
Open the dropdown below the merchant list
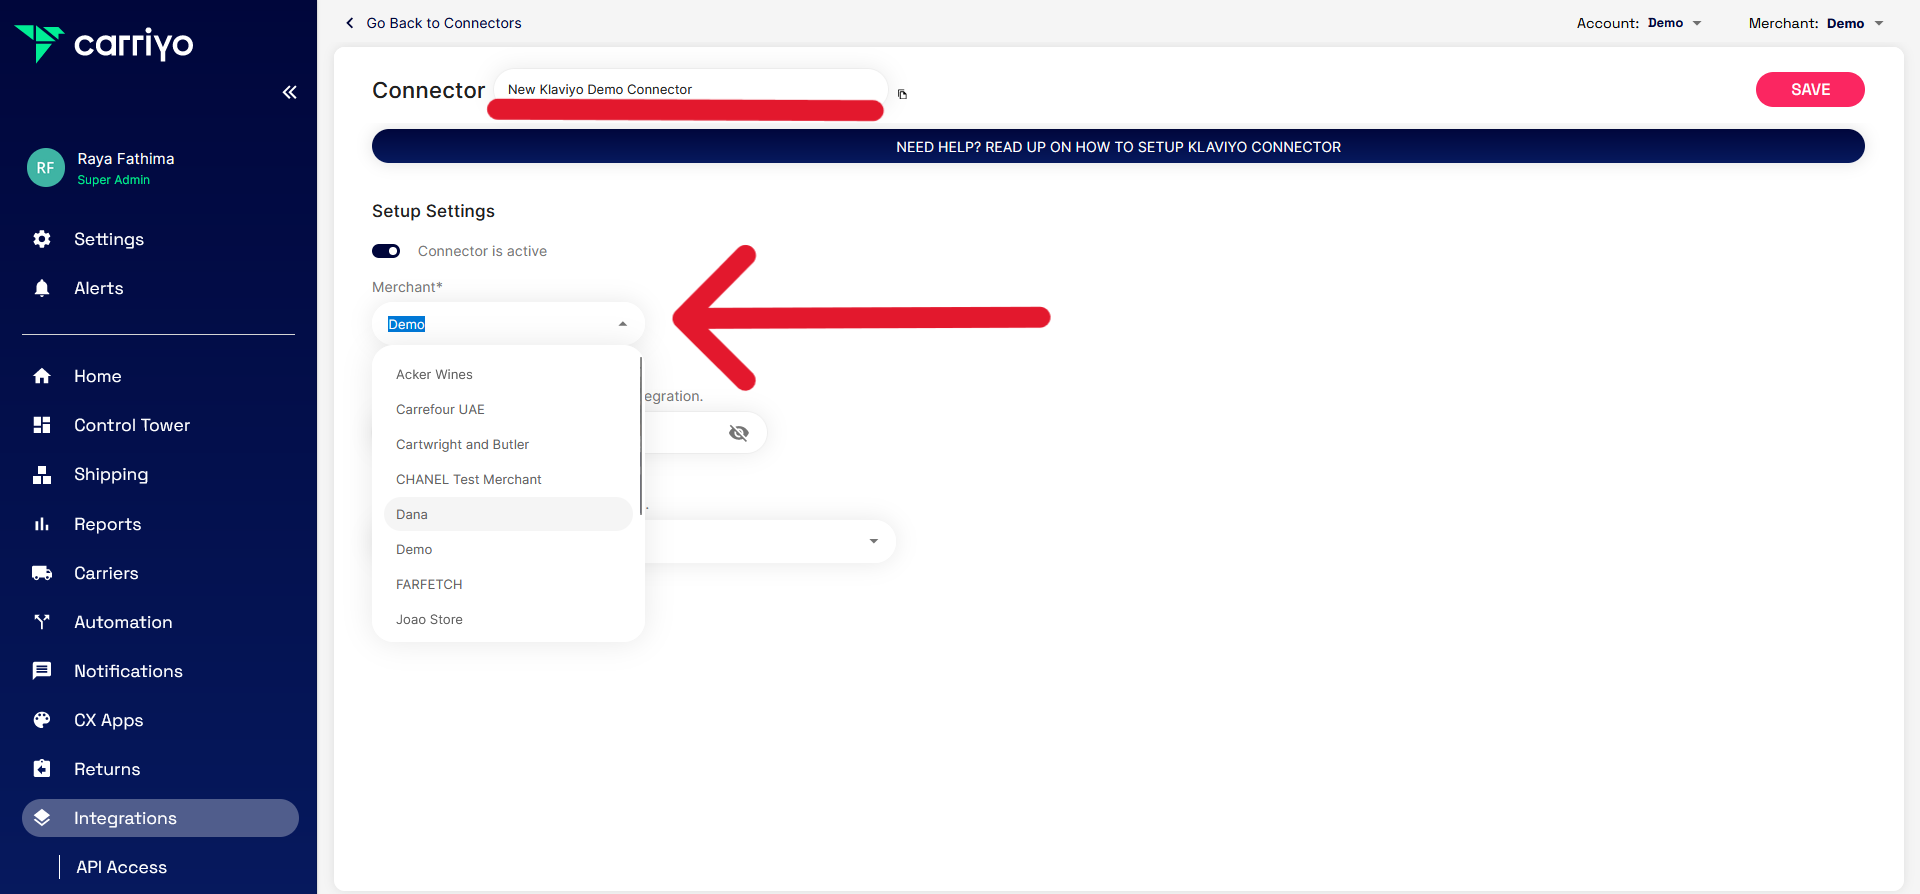click(874, 541)
